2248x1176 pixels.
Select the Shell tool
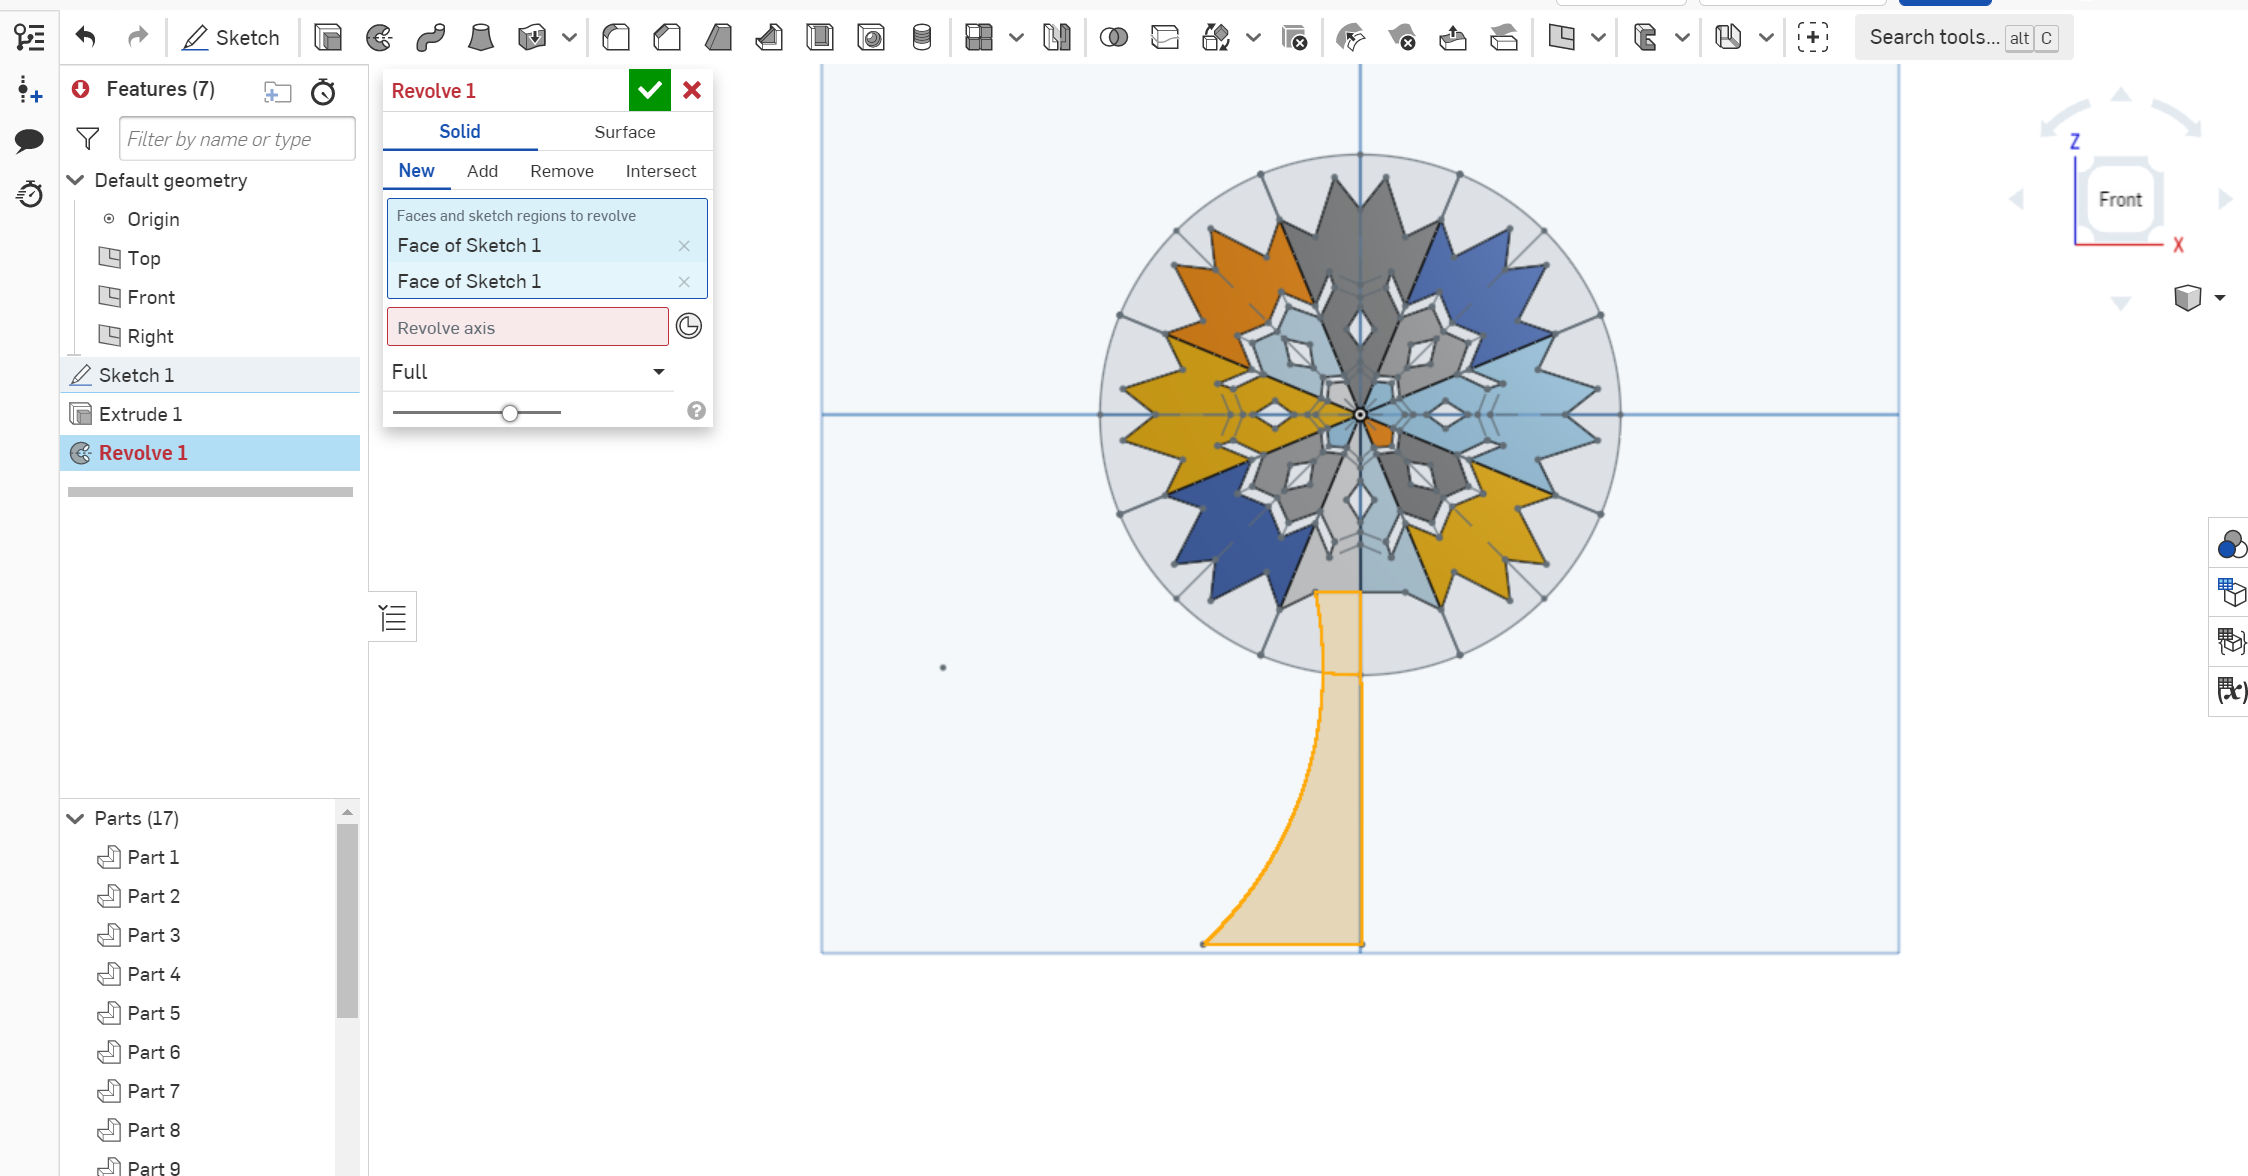[x=820, y=37]
